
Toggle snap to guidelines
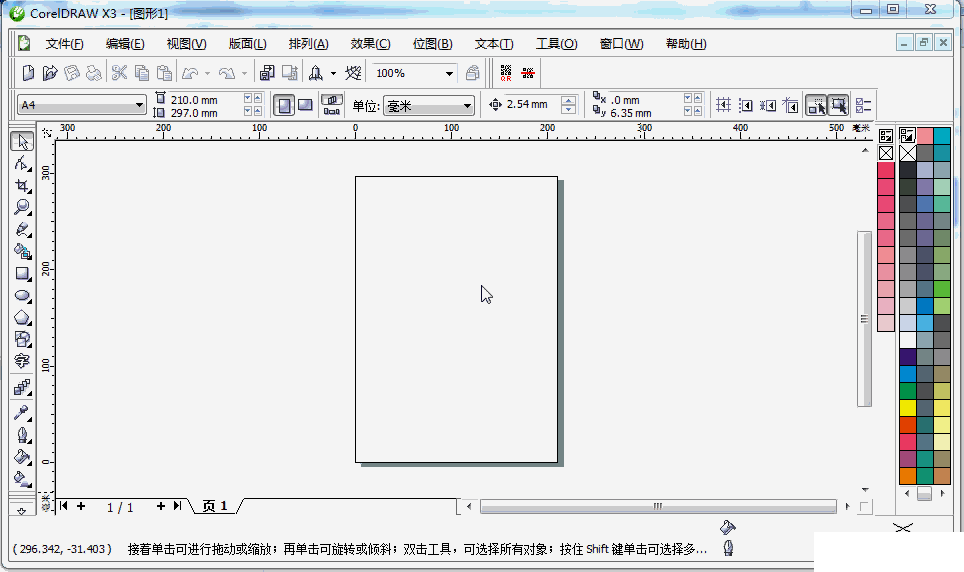point(745,105)
